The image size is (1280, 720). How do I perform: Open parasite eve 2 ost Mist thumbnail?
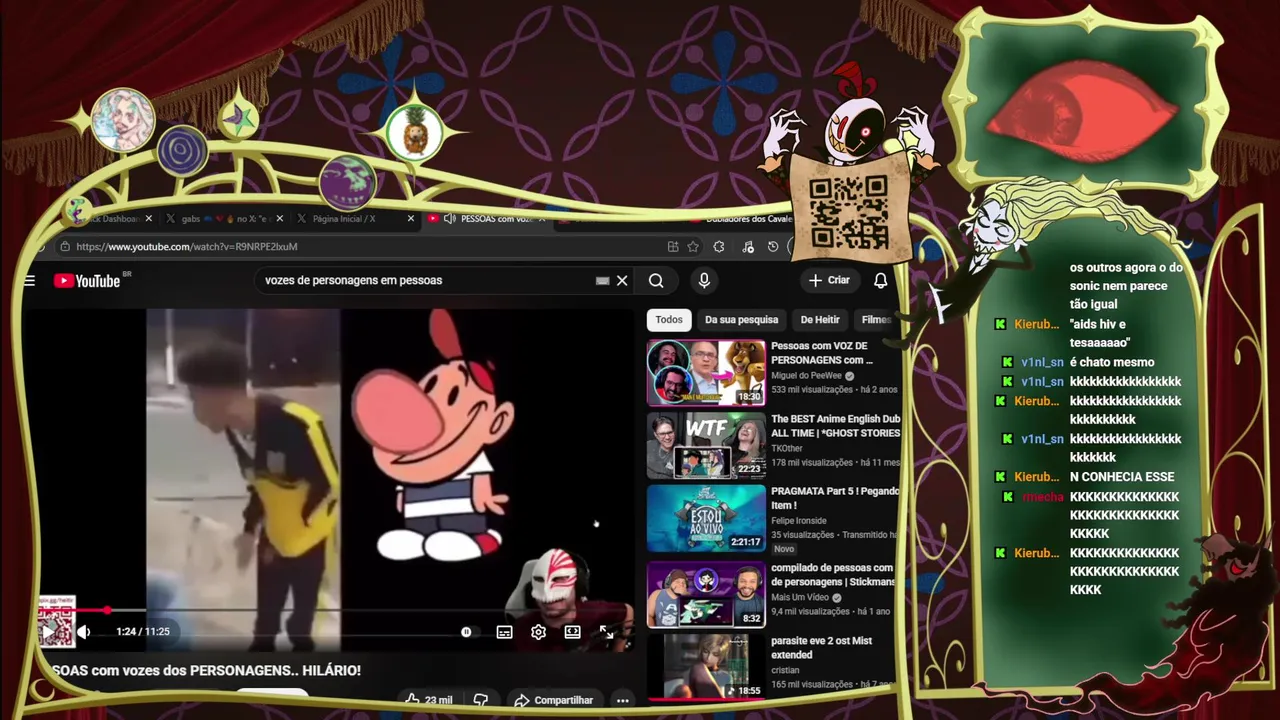[x=706, y=666]
